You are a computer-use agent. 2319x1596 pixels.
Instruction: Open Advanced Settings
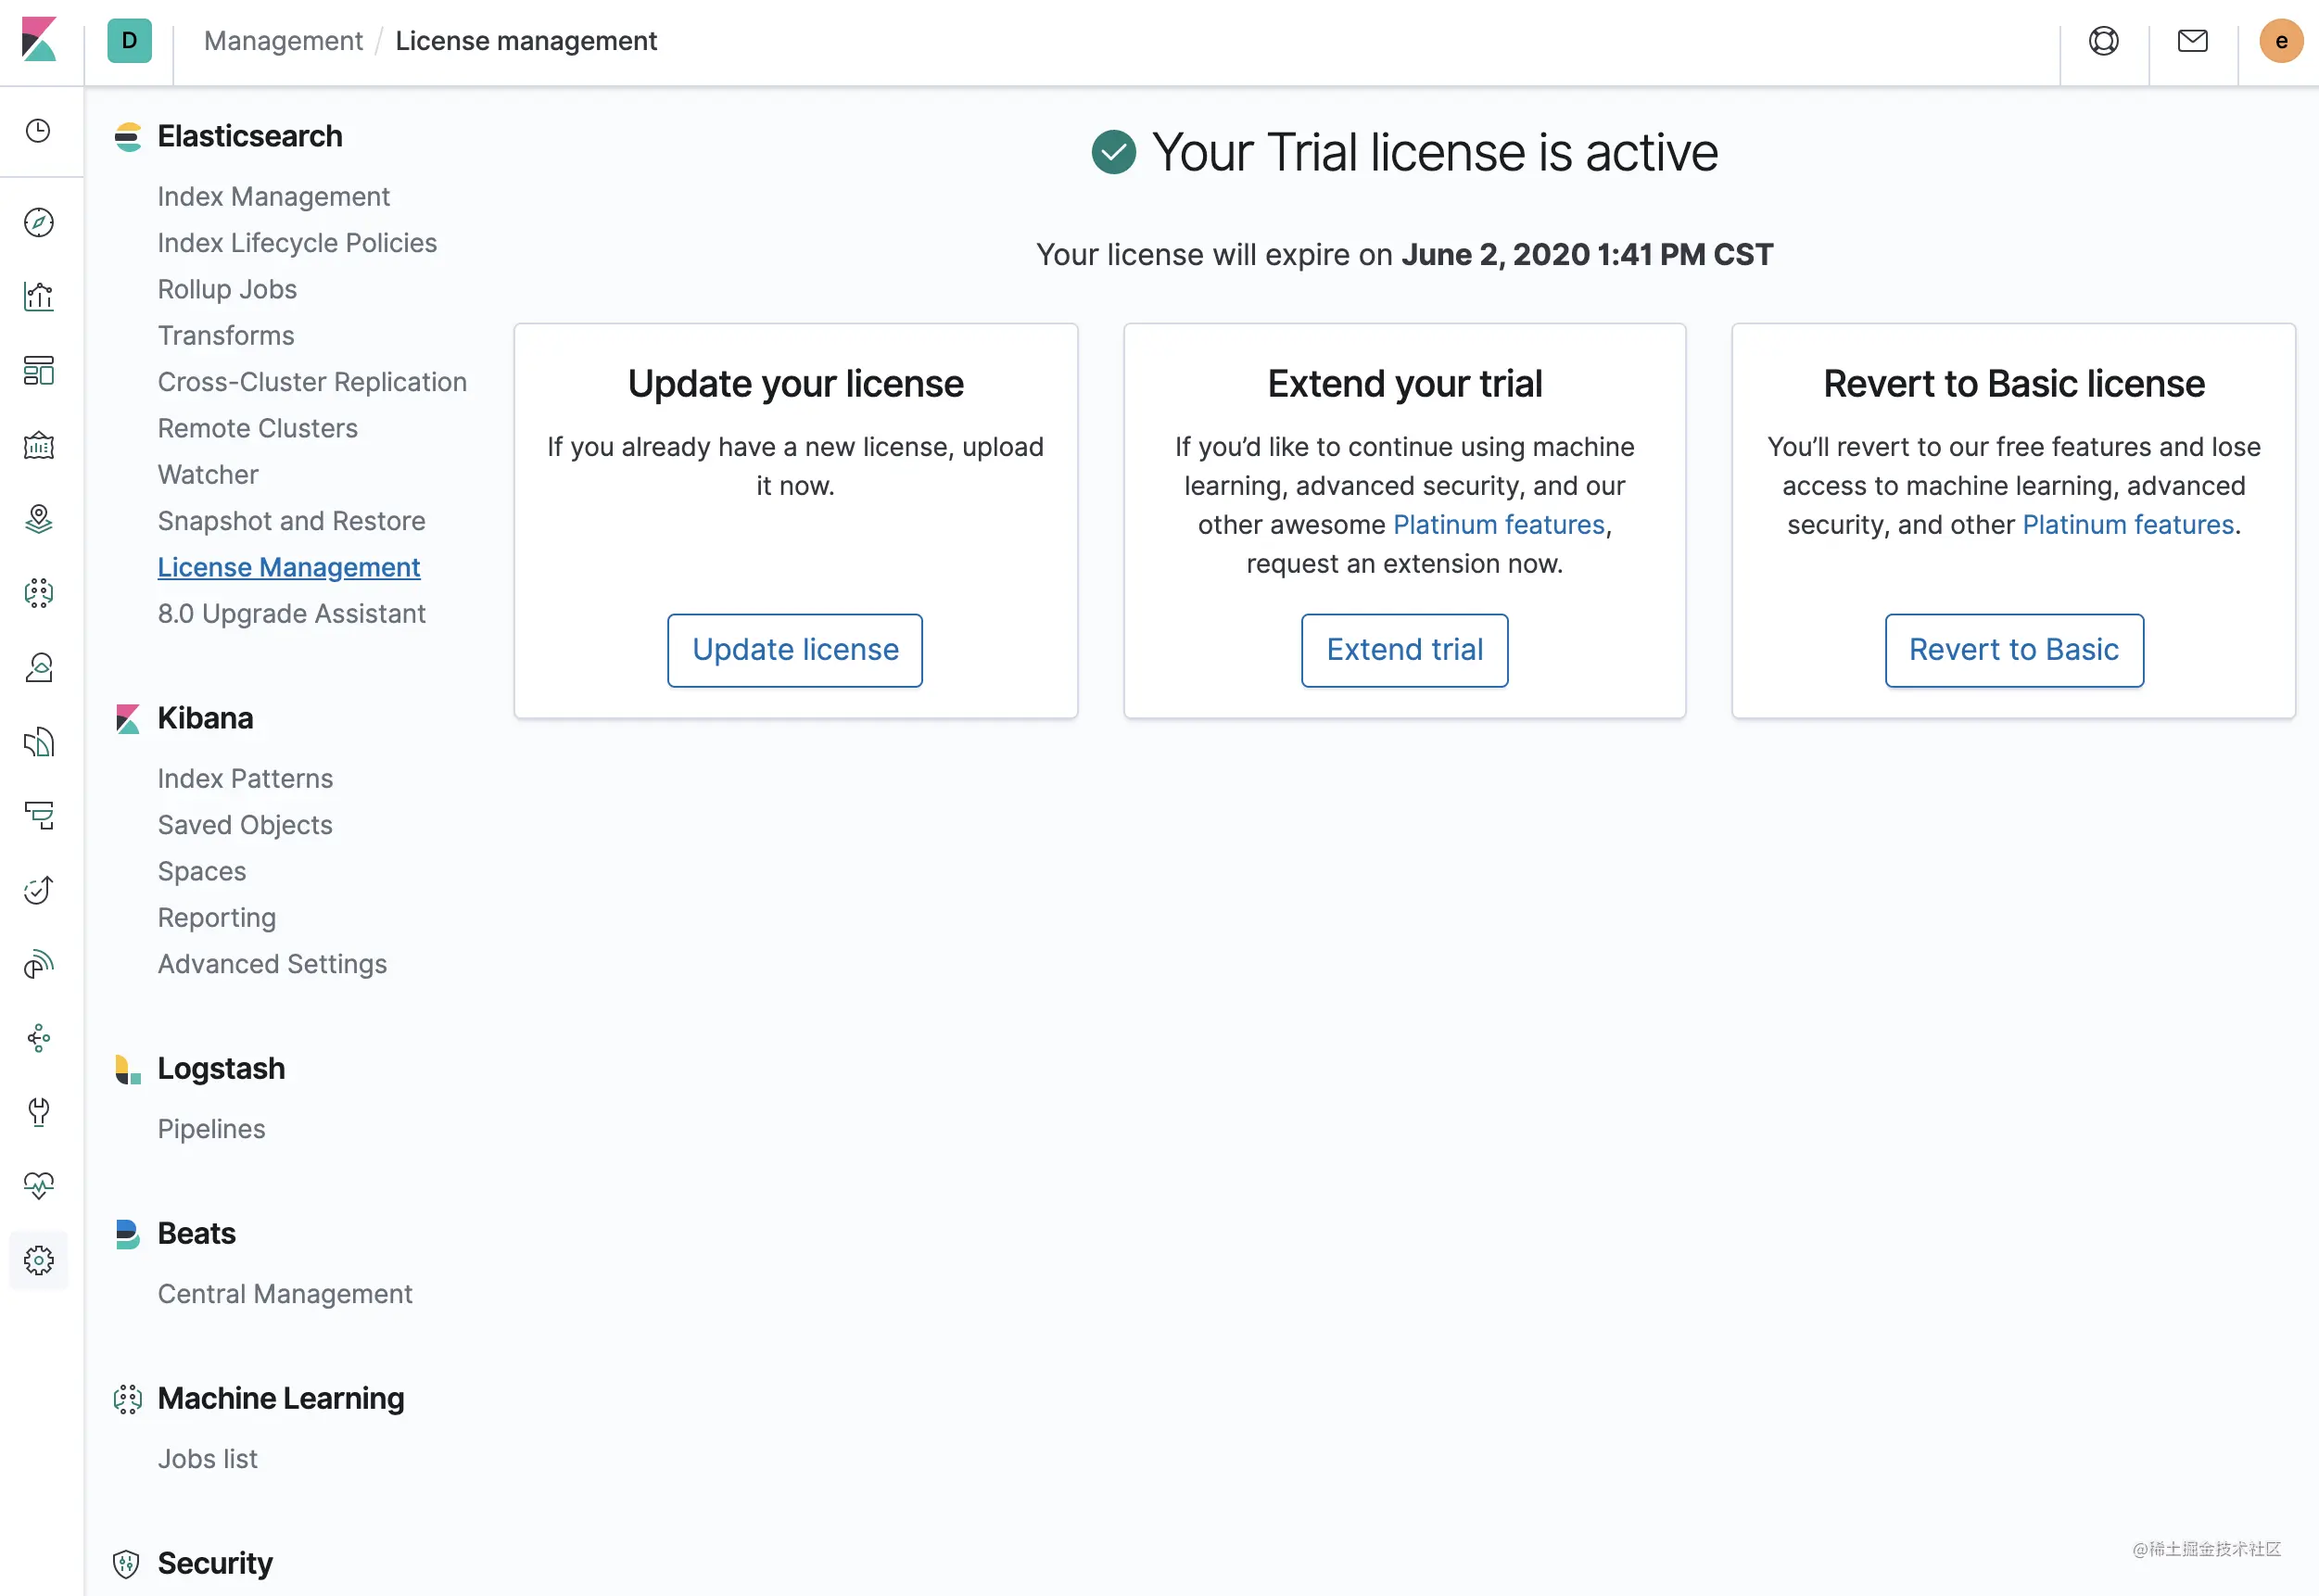(x=272, y=964)
